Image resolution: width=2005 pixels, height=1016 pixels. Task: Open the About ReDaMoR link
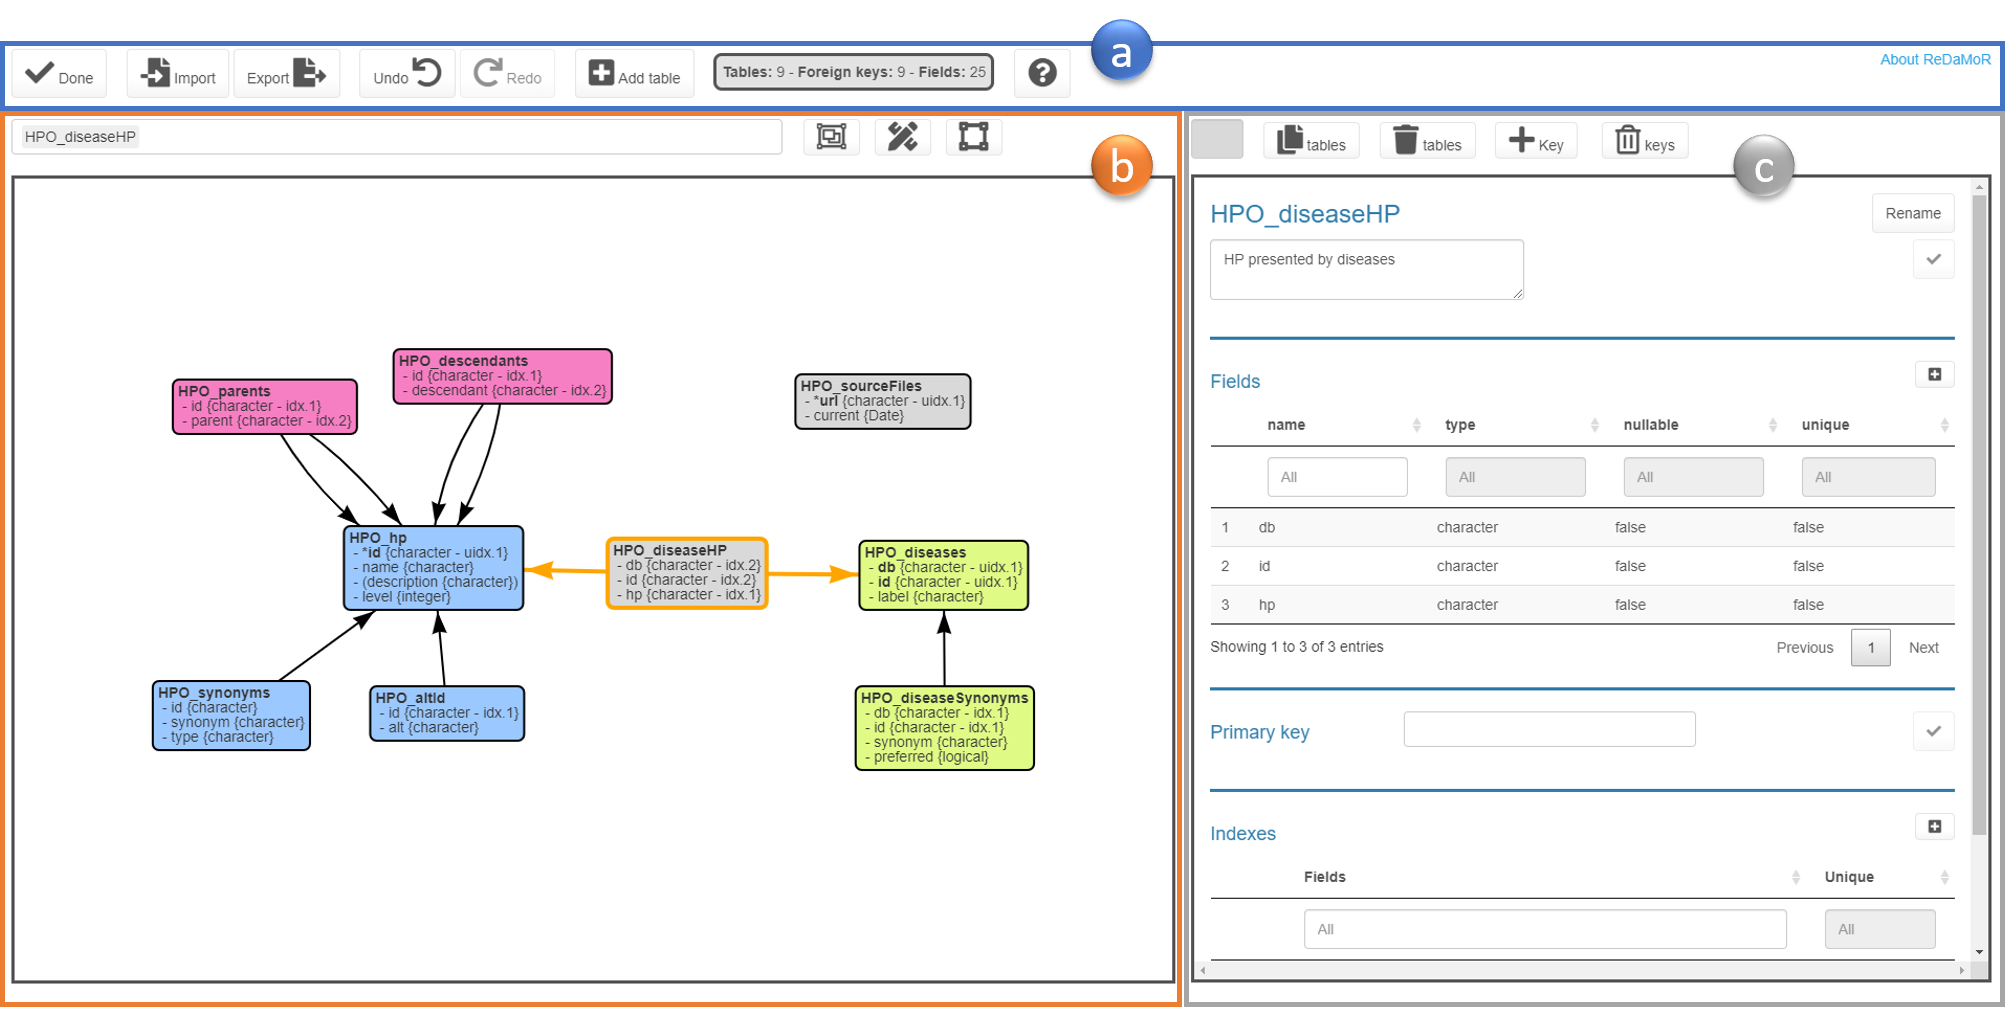(x=1935, y=59)
